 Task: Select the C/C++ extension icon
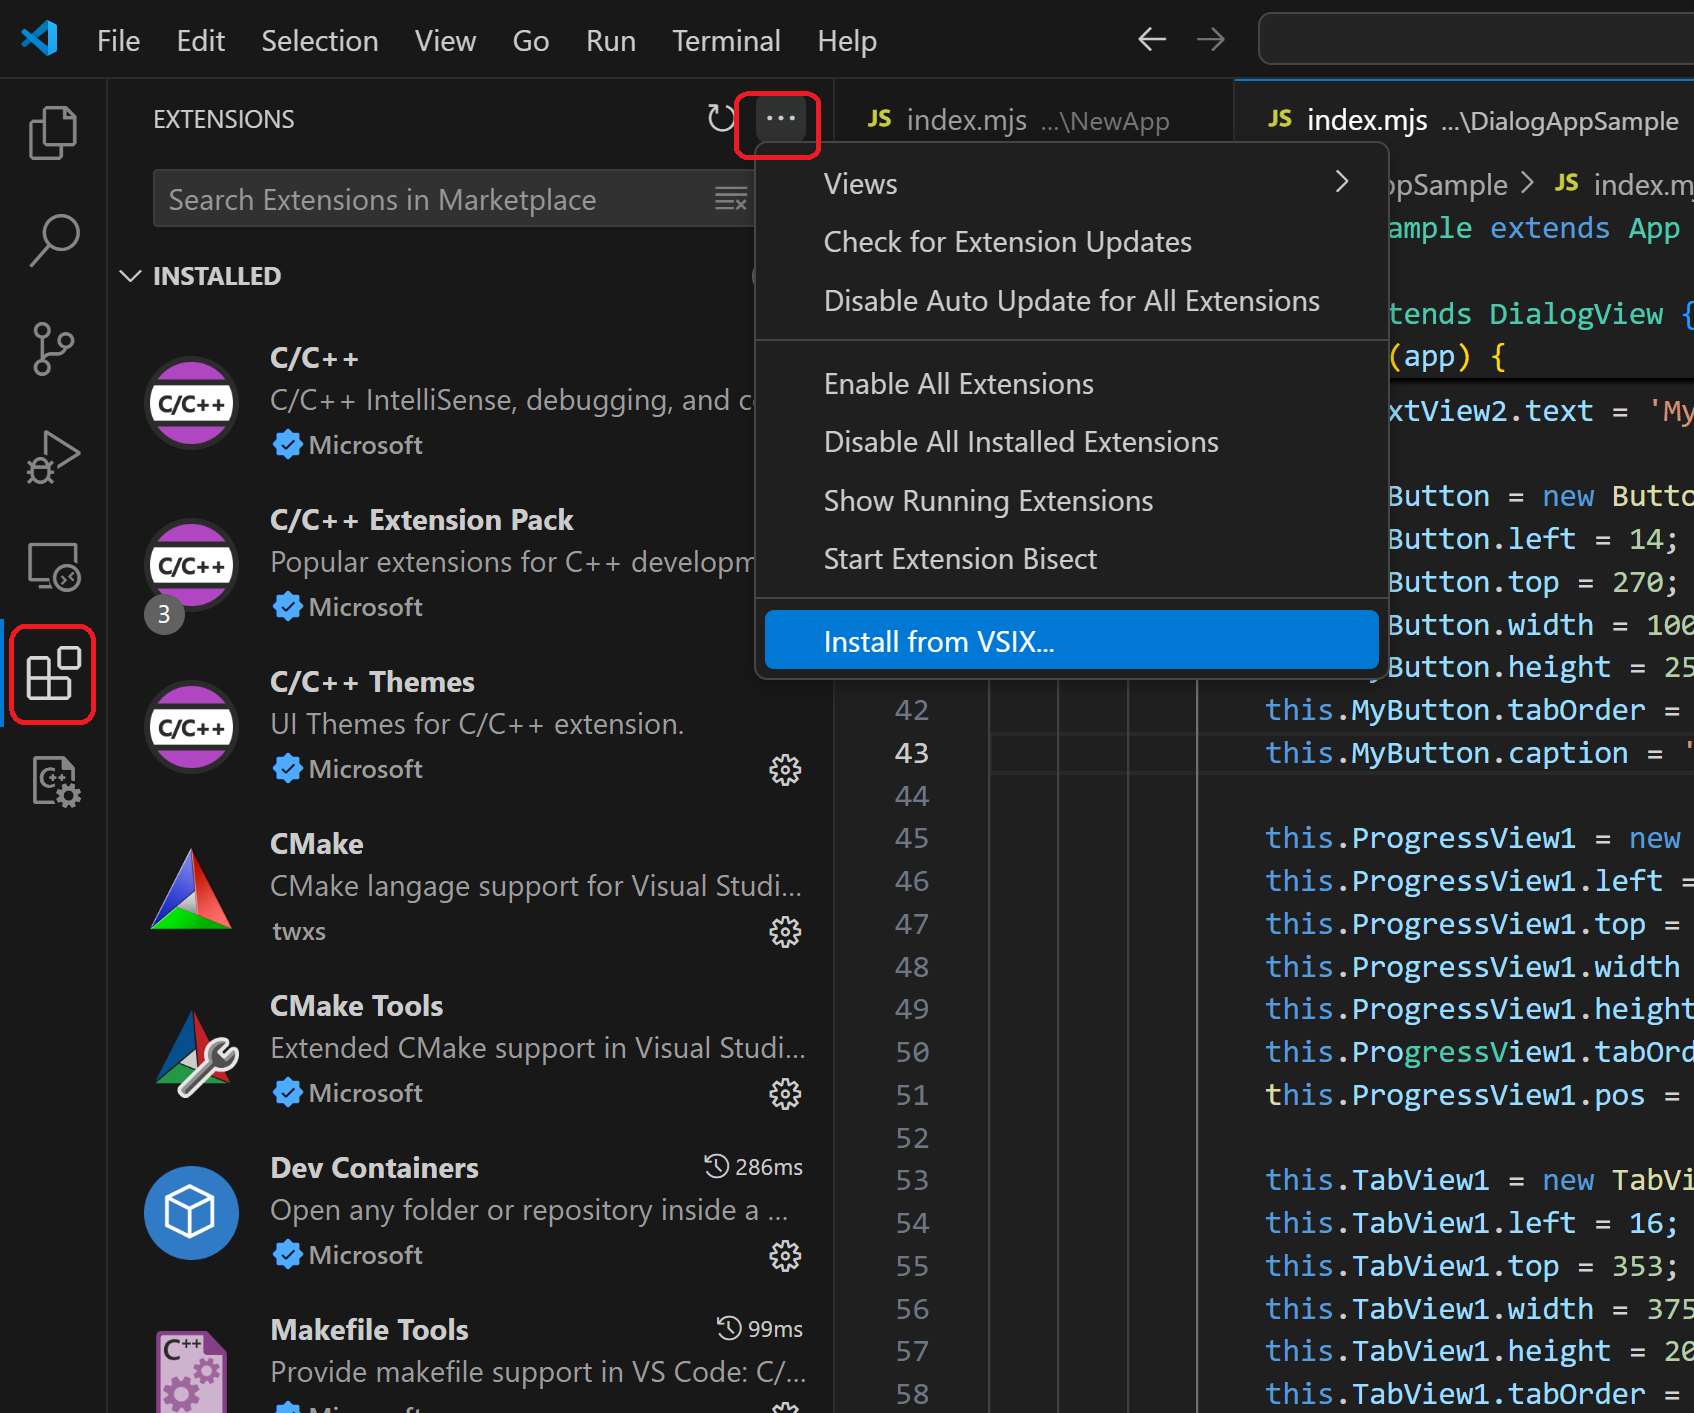click(x=191, y=403)
